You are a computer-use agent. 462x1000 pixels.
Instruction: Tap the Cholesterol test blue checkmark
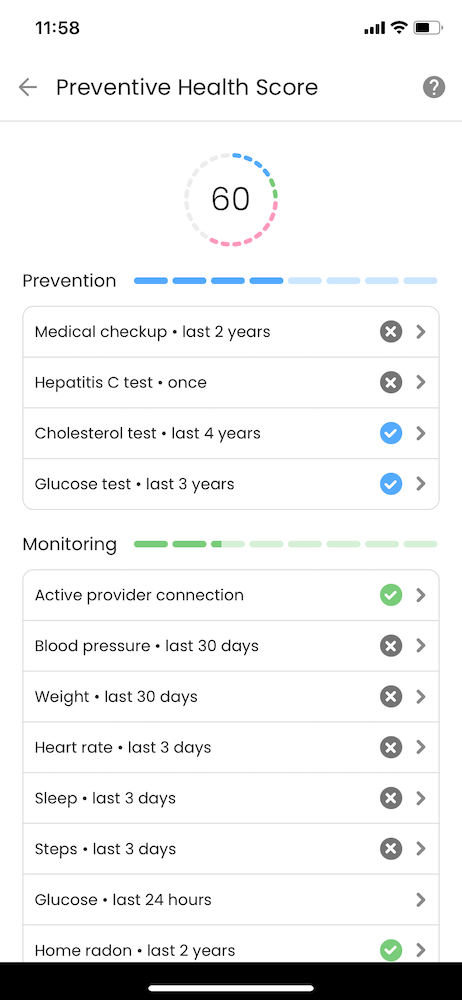tap(391, 434)
